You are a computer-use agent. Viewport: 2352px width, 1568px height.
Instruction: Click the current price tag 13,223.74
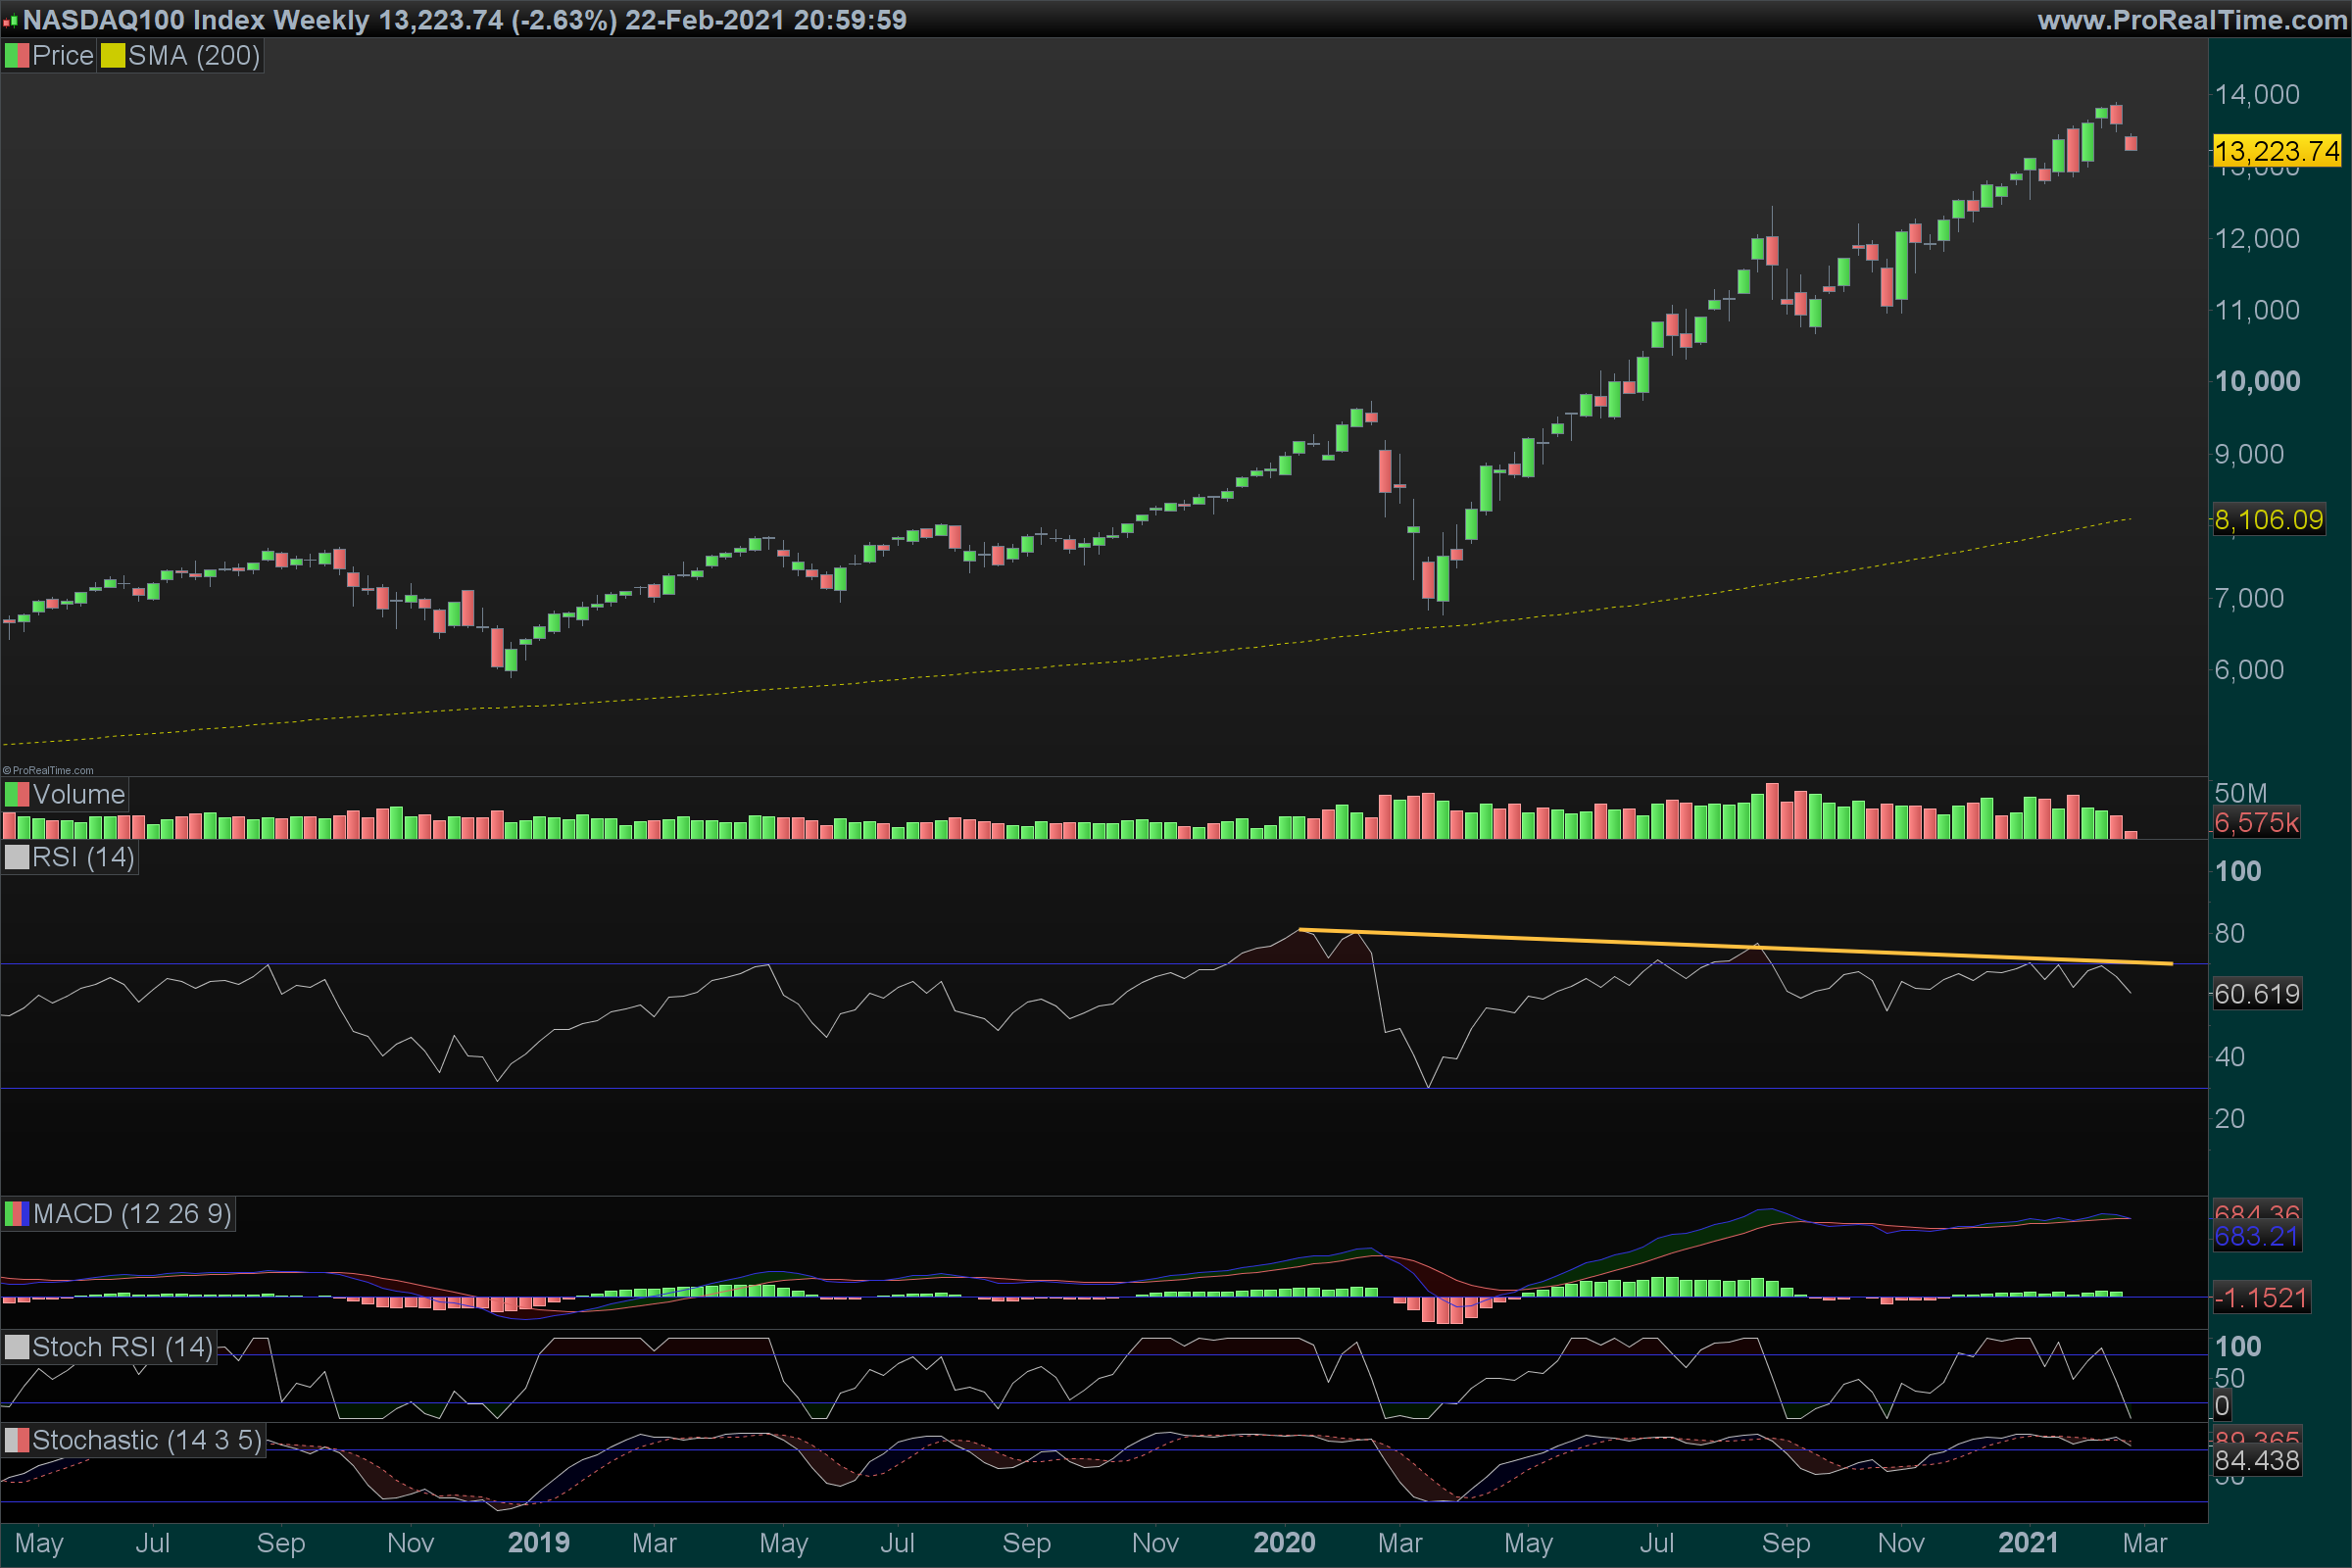click(x=2276, y=151)
